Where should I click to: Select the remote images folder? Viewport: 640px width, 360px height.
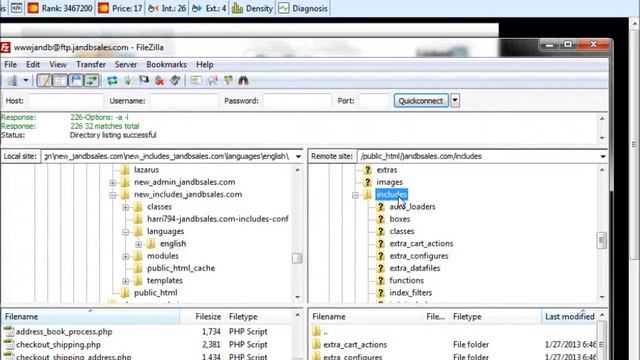[x=389, y=182]
